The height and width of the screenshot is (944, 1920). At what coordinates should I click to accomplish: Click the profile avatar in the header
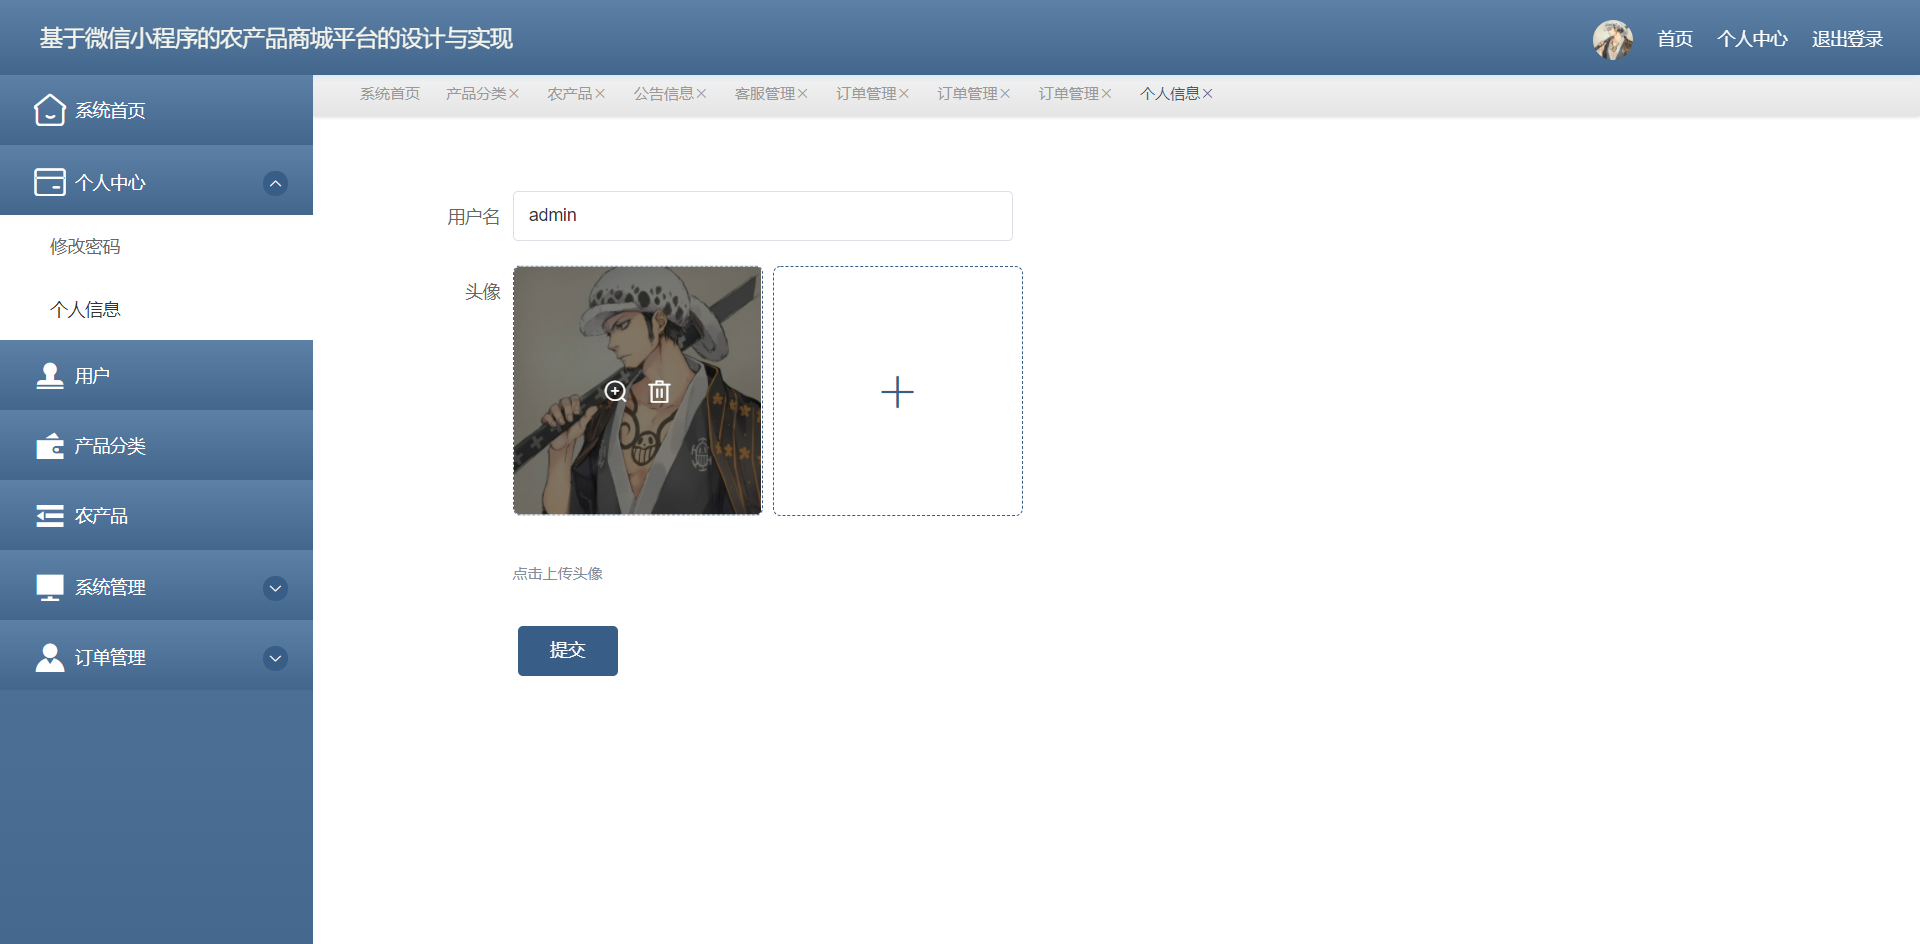tap(1612, 39)
